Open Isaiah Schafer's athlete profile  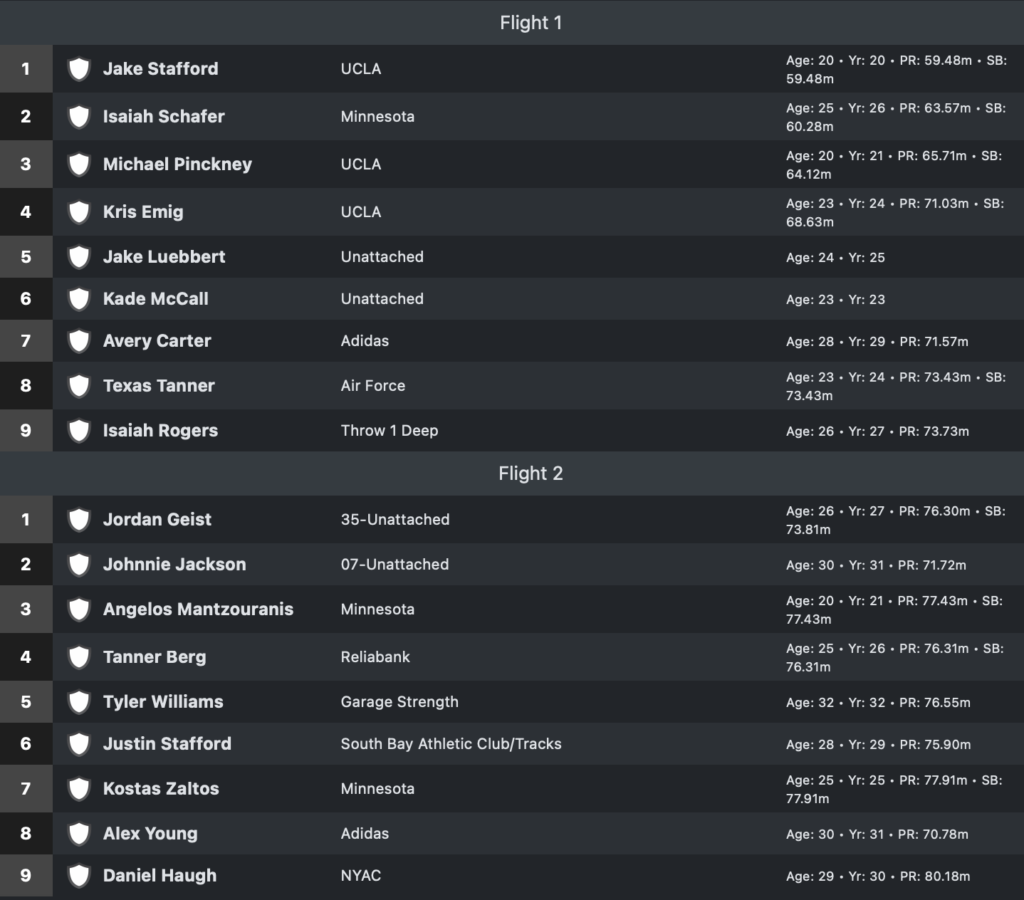point(163,117)
